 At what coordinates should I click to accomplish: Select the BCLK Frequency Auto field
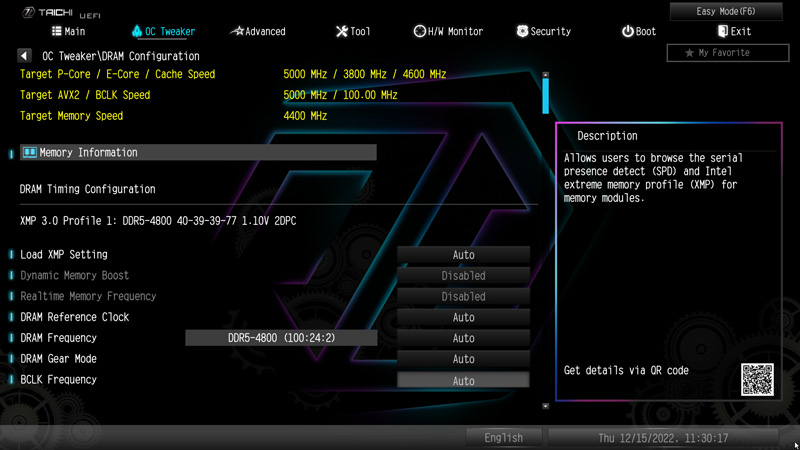pyautogui.click(x=463, y=380)
